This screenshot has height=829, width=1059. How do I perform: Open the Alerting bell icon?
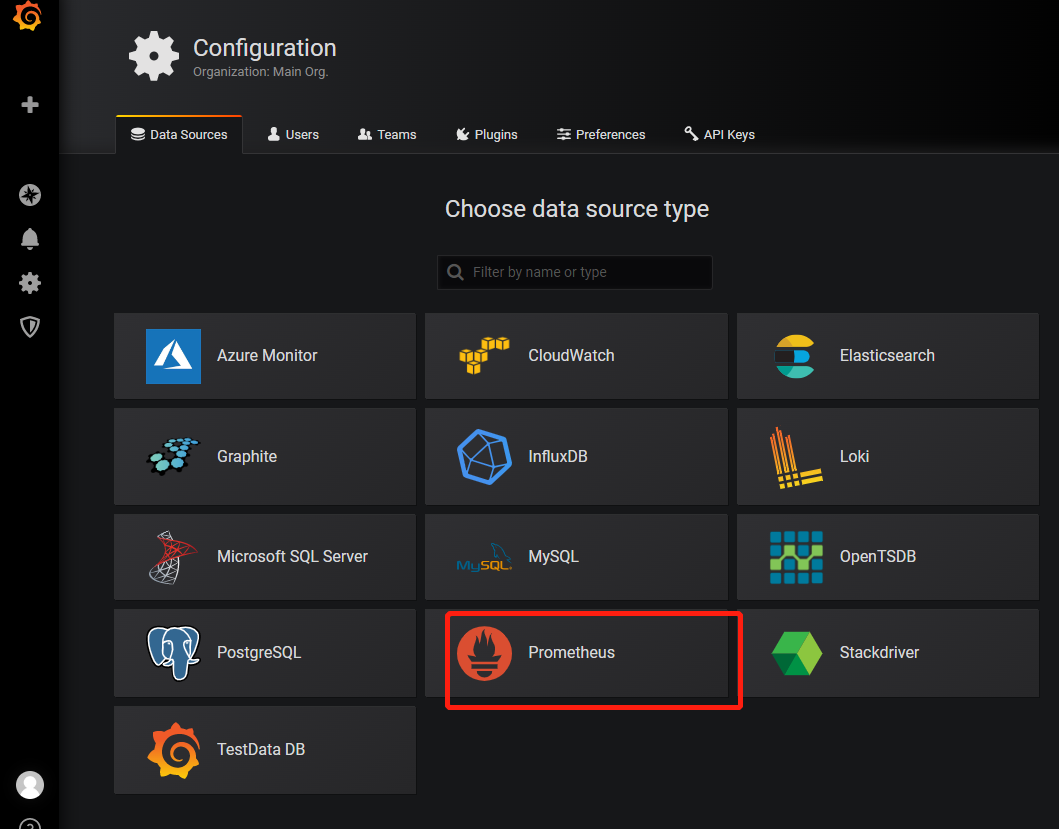[30, 238]
